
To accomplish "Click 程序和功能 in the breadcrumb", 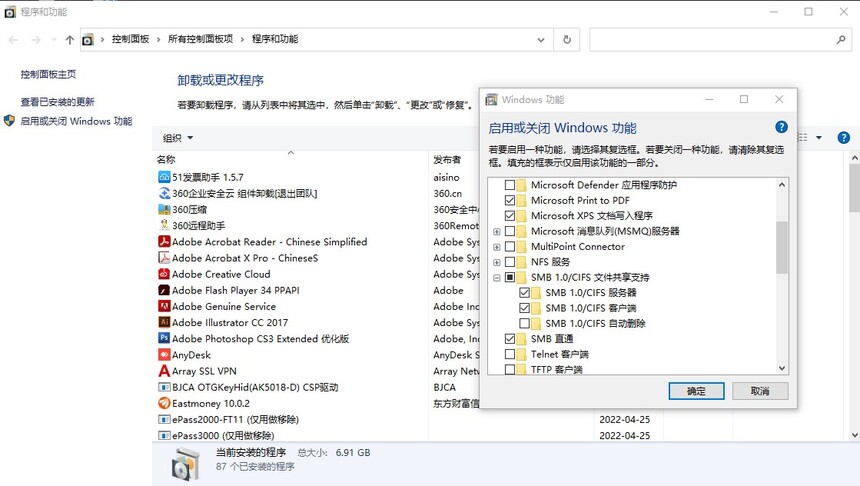I will pyautogui.click(x=275, y=39).
